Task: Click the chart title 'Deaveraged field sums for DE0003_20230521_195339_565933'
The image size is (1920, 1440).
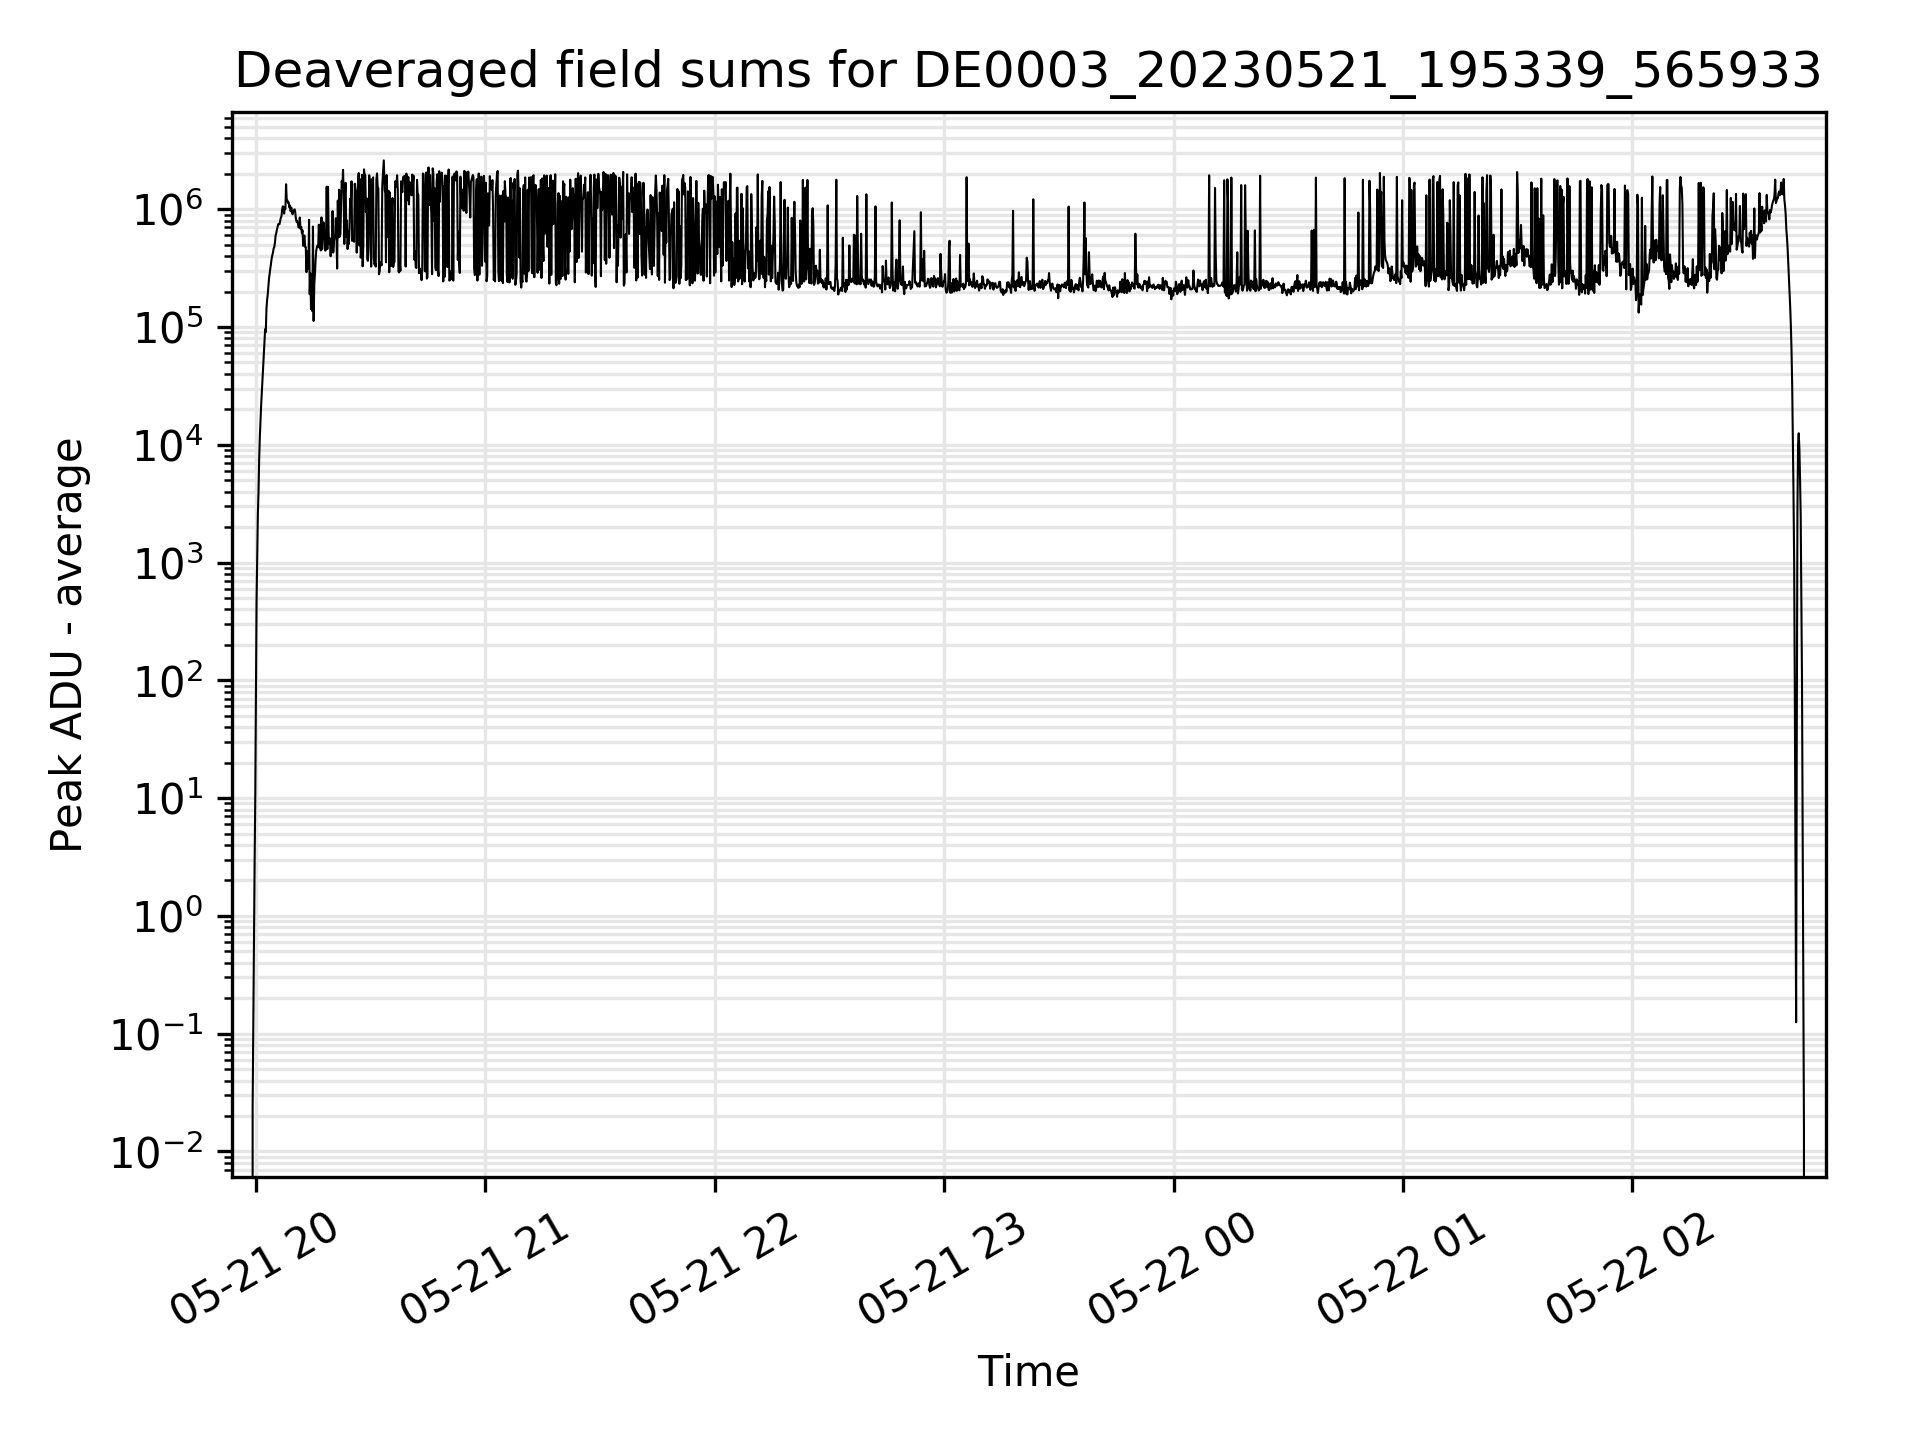Action: tap(1028, 71)
